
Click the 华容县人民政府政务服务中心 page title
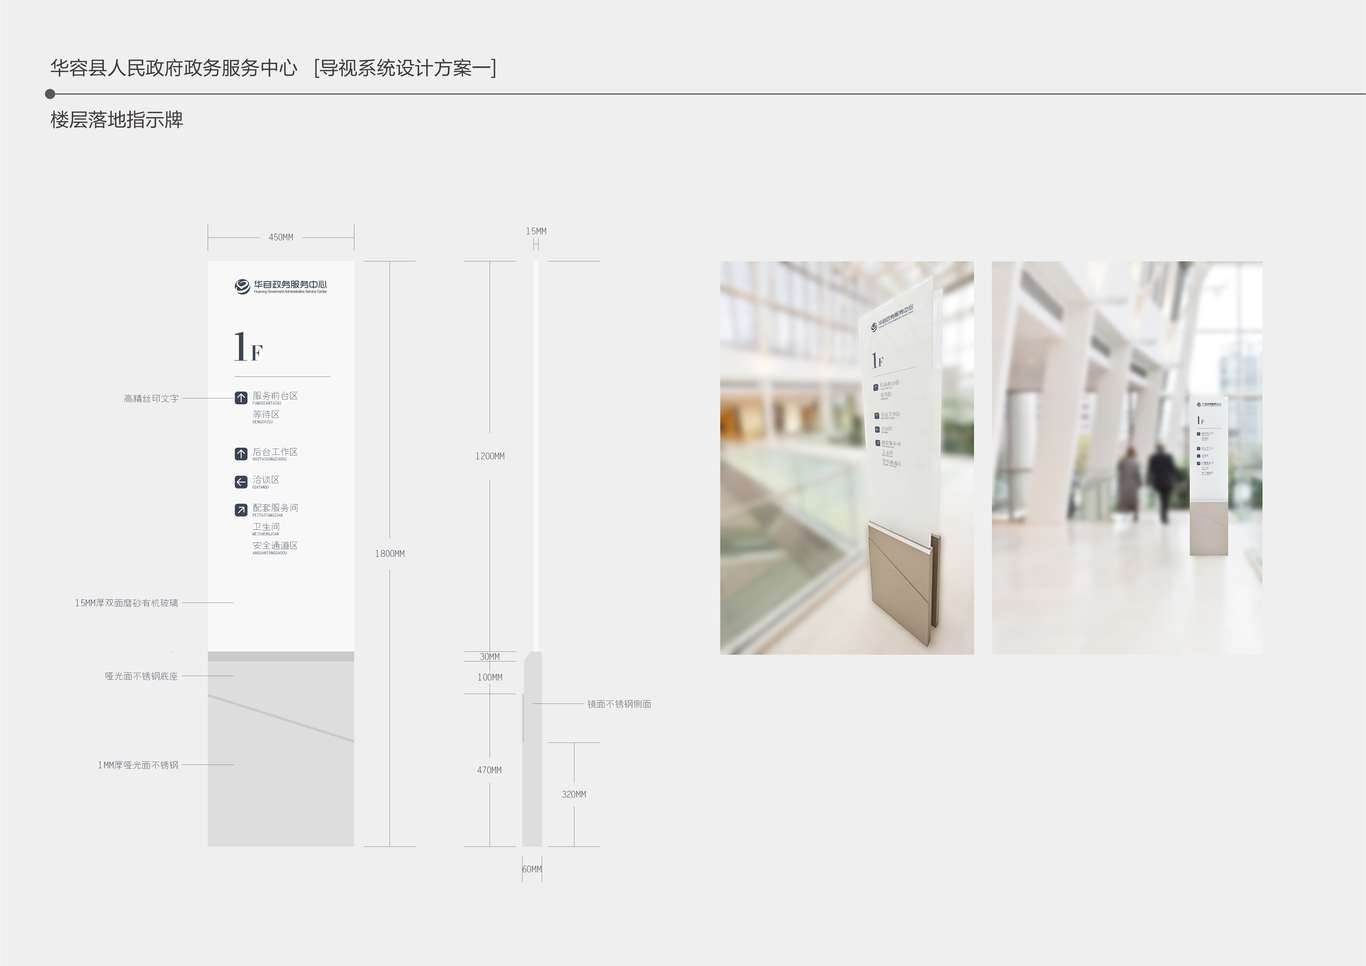(174, 68)
